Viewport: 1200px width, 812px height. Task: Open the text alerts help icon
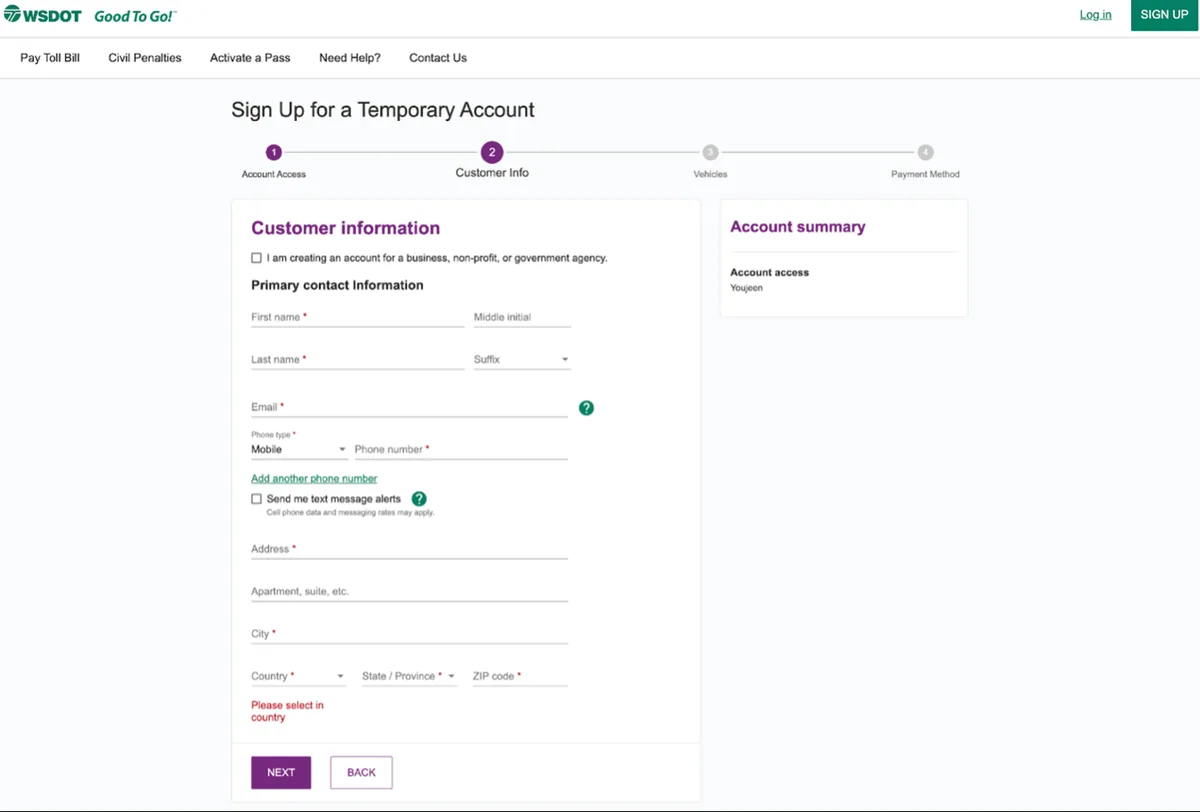point(419,499)
